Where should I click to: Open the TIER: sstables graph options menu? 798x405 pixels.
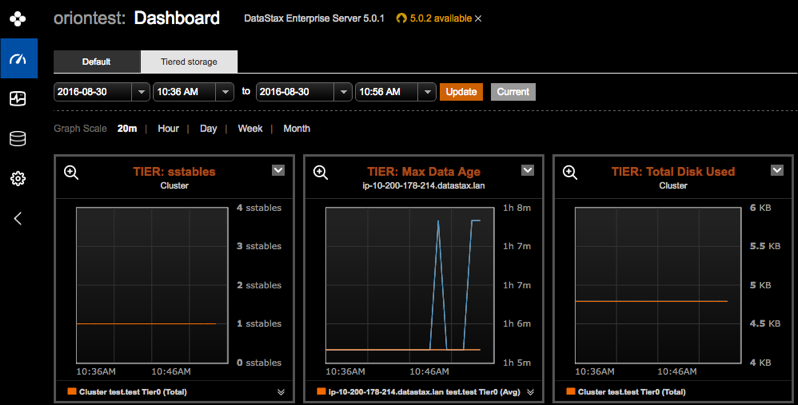point(279,171)
